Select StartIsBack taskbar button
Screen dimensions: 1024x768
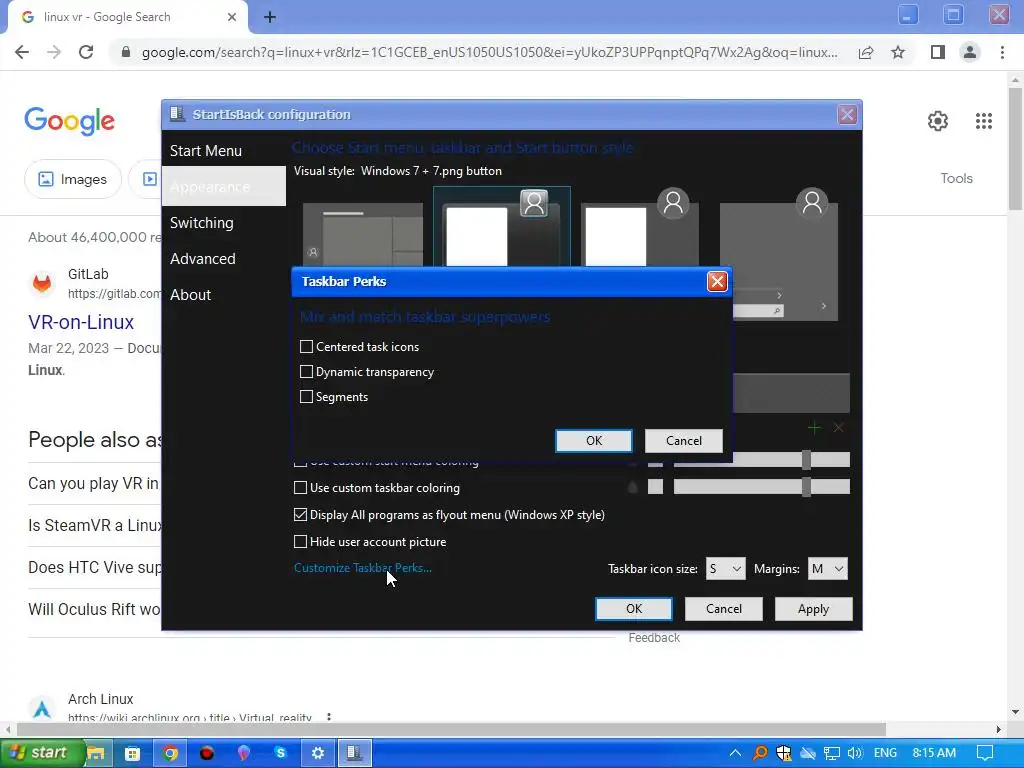[355, 753]
